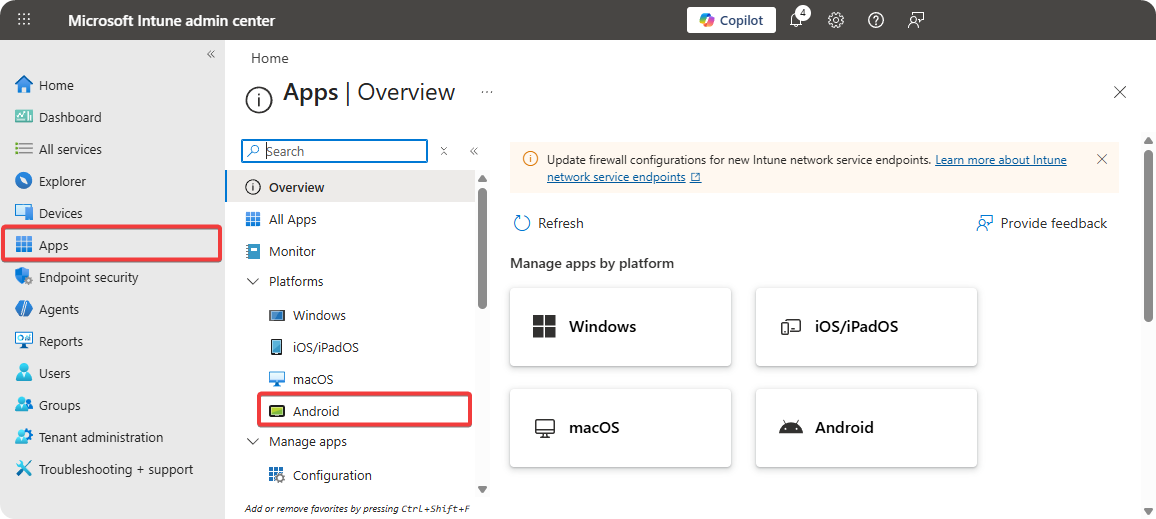Click the Copilot button
Viewport: 1156px width, 519px height.
(x=731, y=20)
